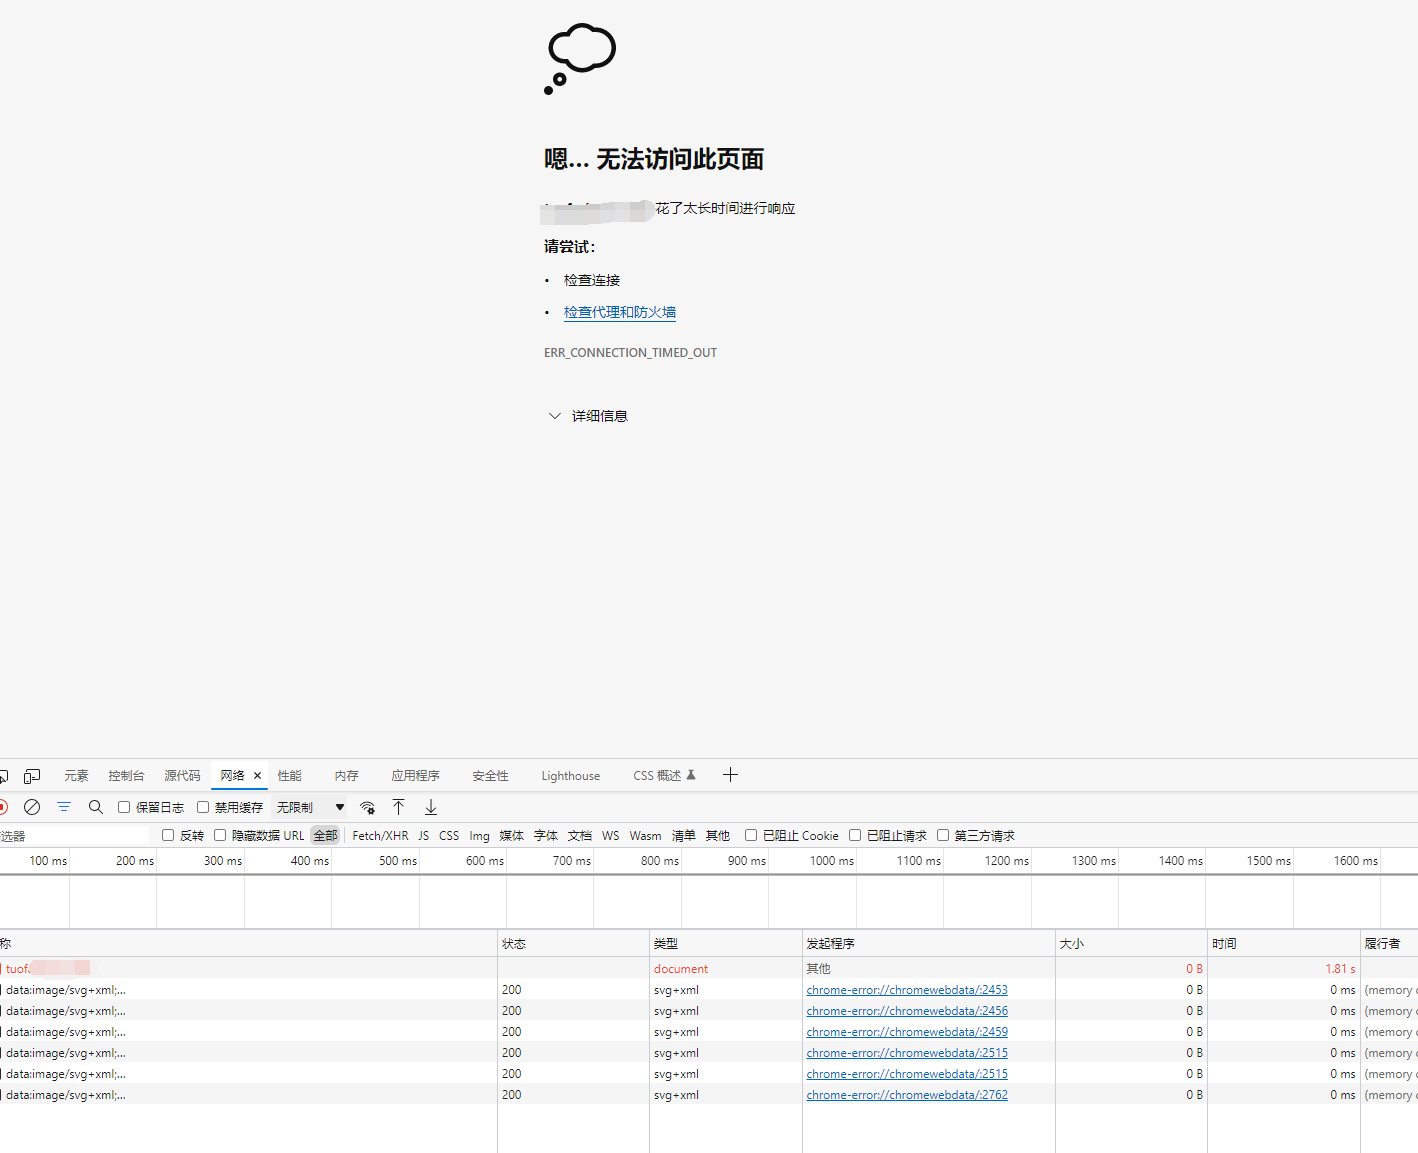Enable 禁用缓存 to disable caching
The height and width of the screenshot is (1153, 1418).
pos(203,807)
